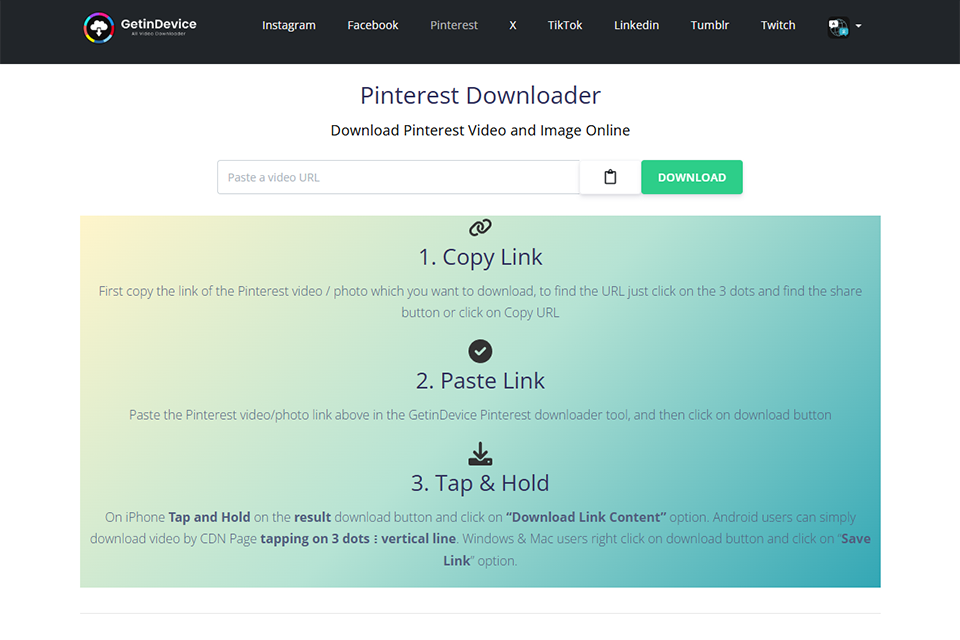Click the chain link icon above Copy Link
Viewport: 960px width, 640px height.
point(480,227)
